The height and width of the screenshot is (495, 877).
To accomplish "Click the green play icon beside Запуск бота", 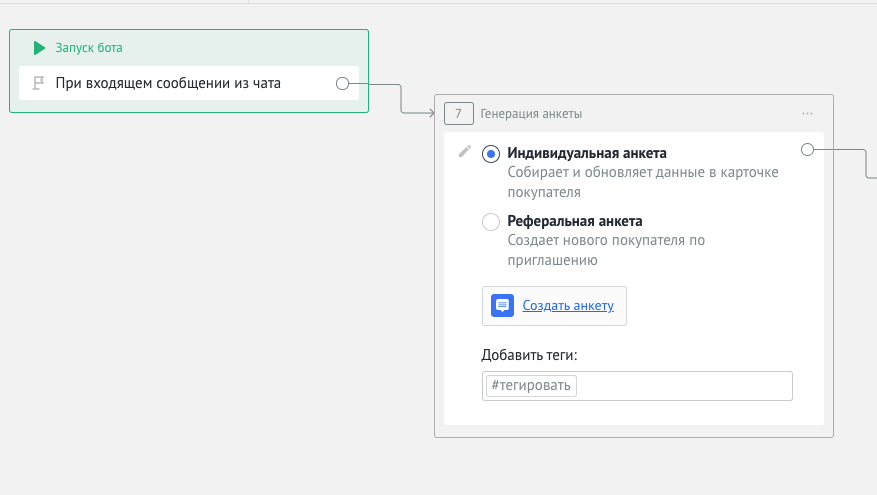I will pos(39,48).
